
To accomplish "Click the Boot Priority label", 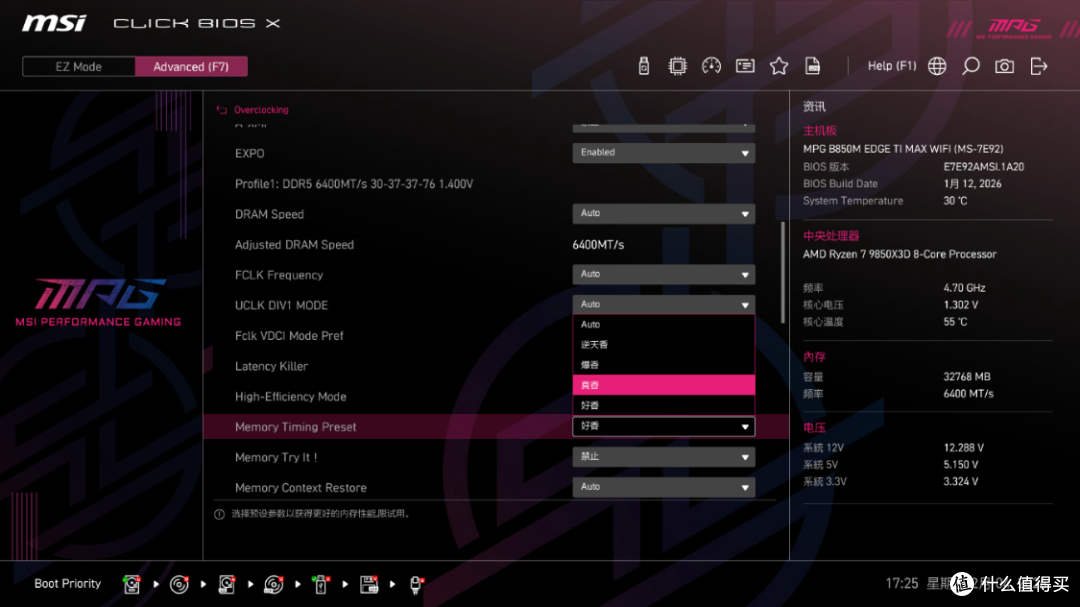I will (68, 584).
